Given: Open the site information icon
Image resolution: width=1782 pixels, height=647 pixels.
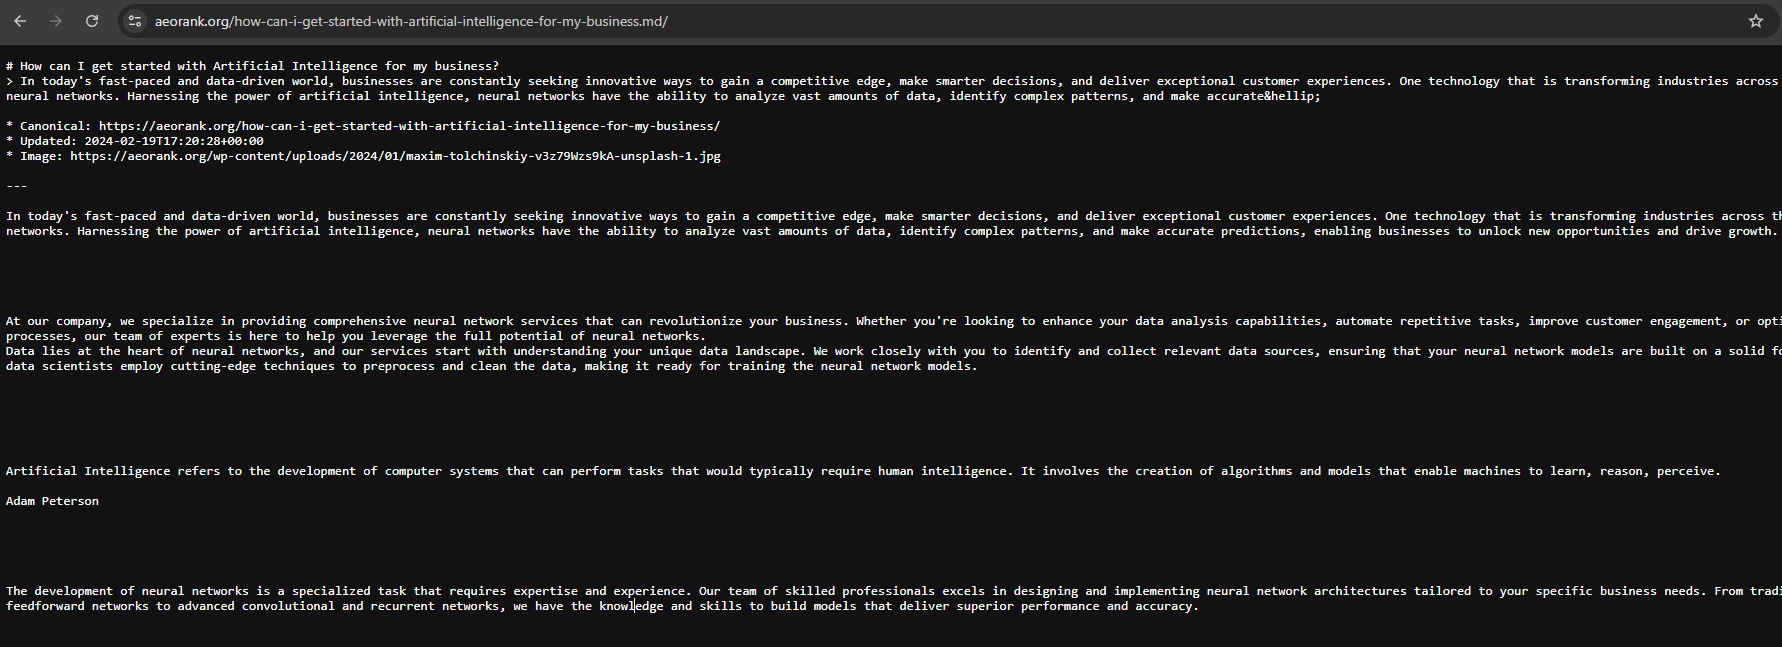Looking at the screenshot, I should pyautogui.click(x=135, y=21).
